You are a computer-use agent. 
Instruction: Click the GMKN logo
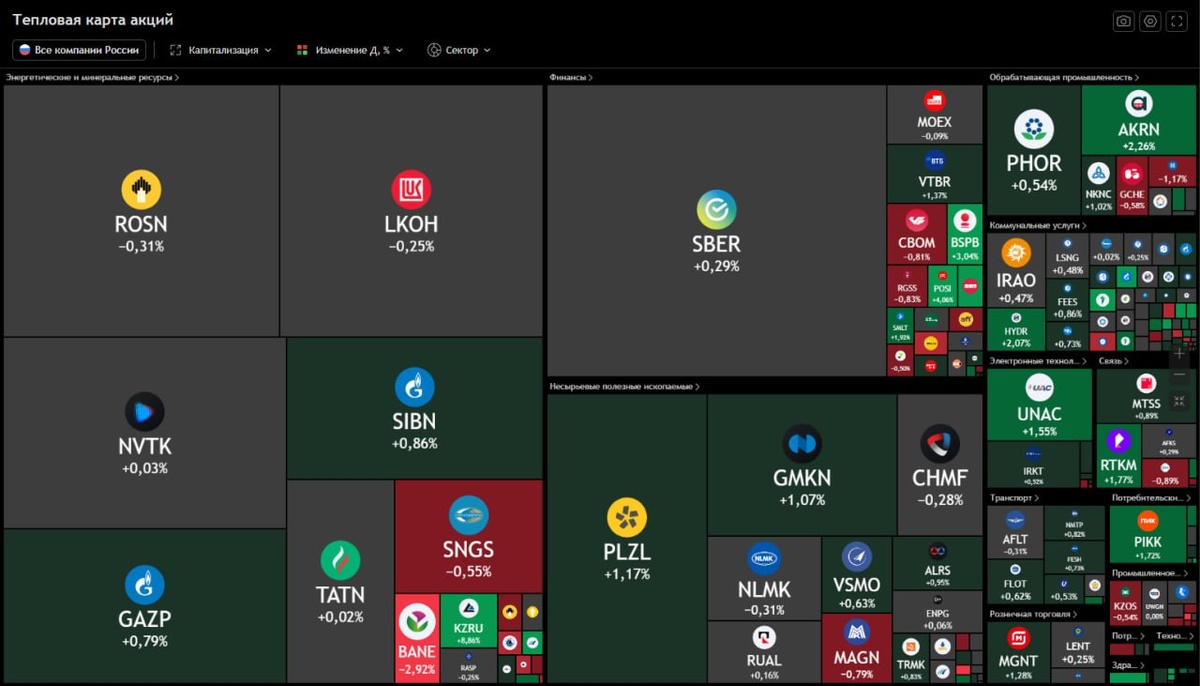802,444
